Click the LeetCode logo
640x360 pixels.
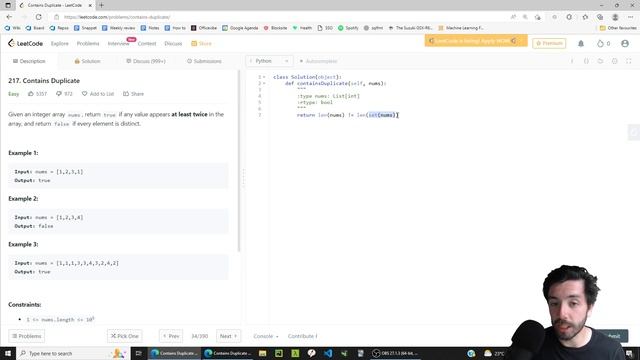pos(25,43)
